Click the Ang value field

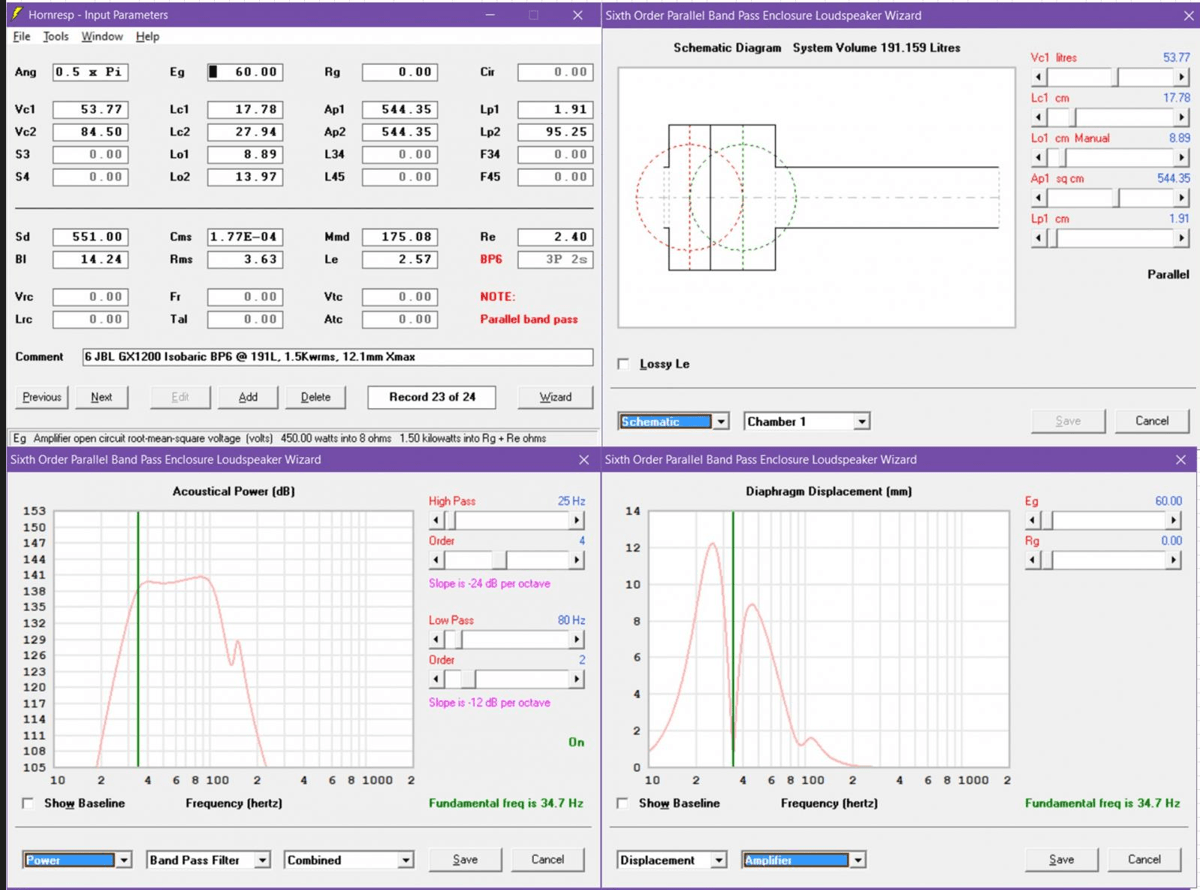90,72
